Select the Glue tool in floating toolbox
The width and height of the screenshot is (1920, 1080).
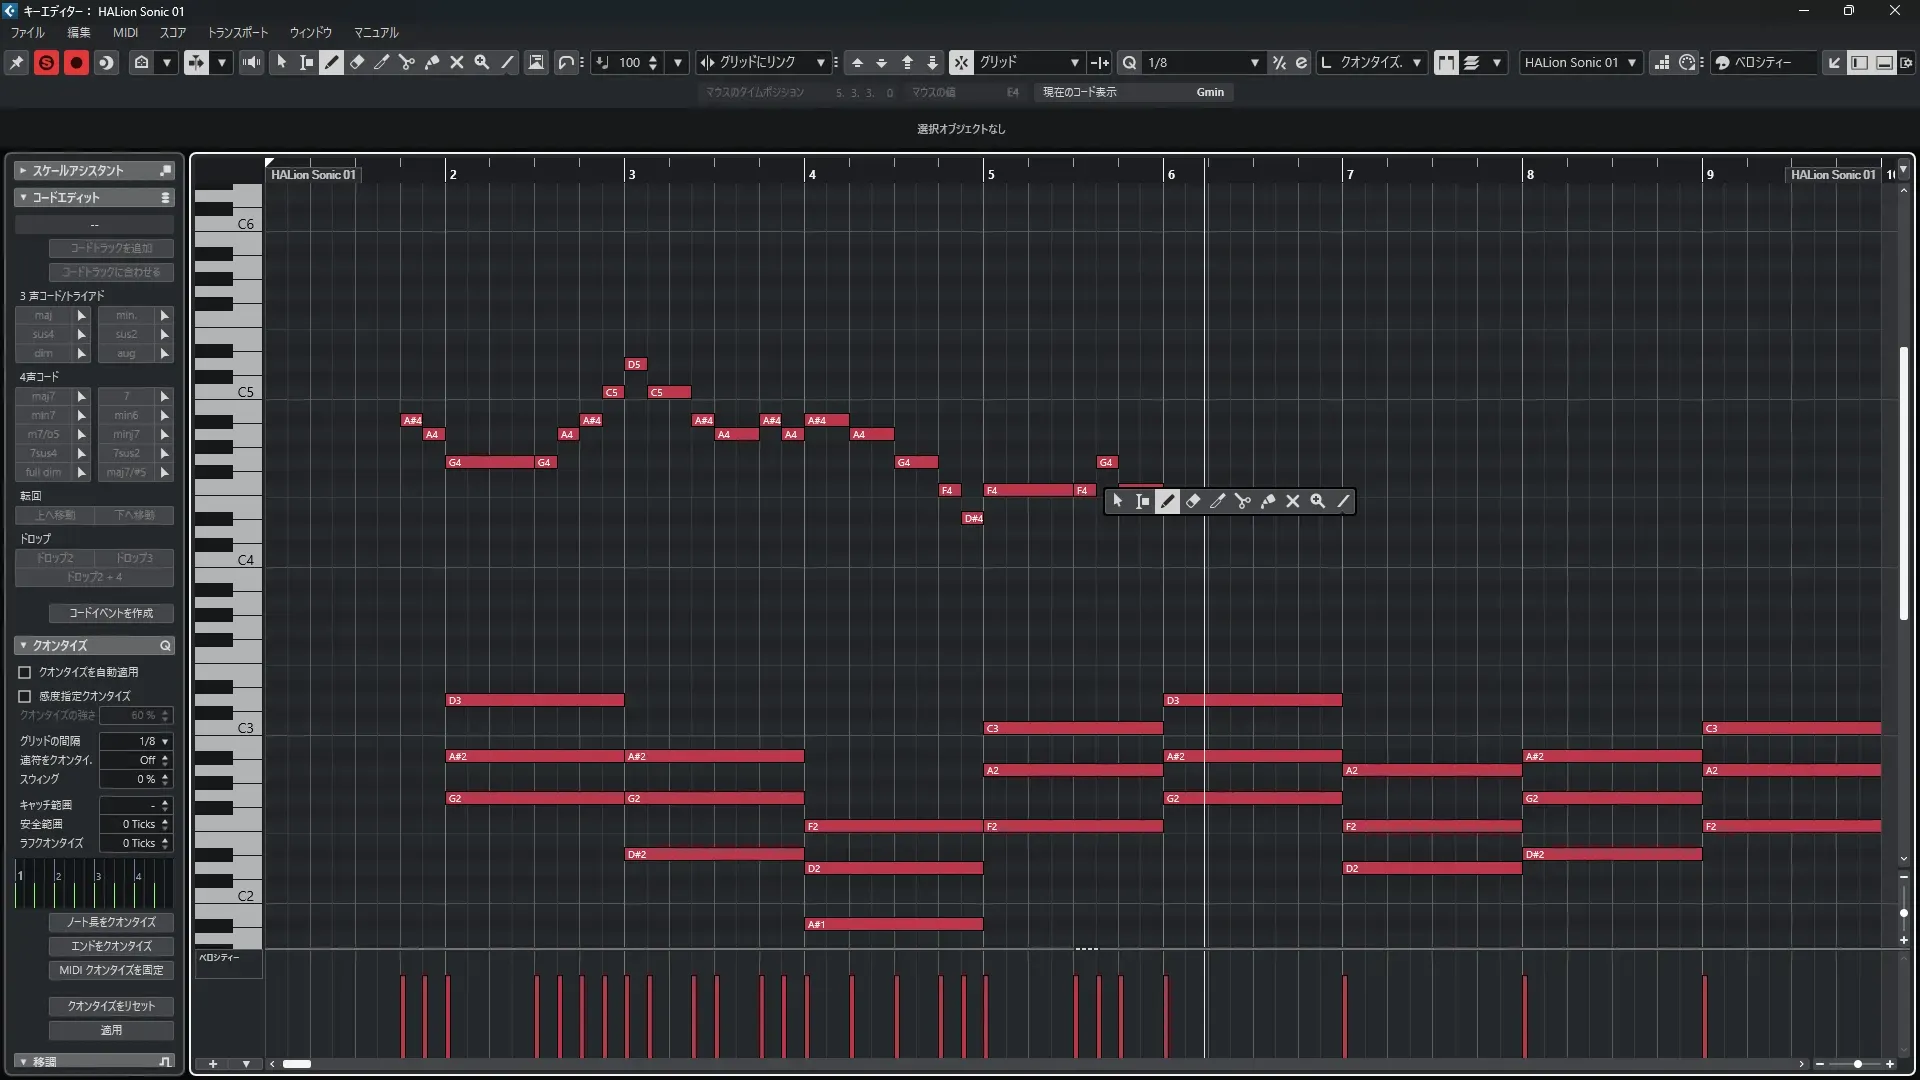click(1267, 501)
